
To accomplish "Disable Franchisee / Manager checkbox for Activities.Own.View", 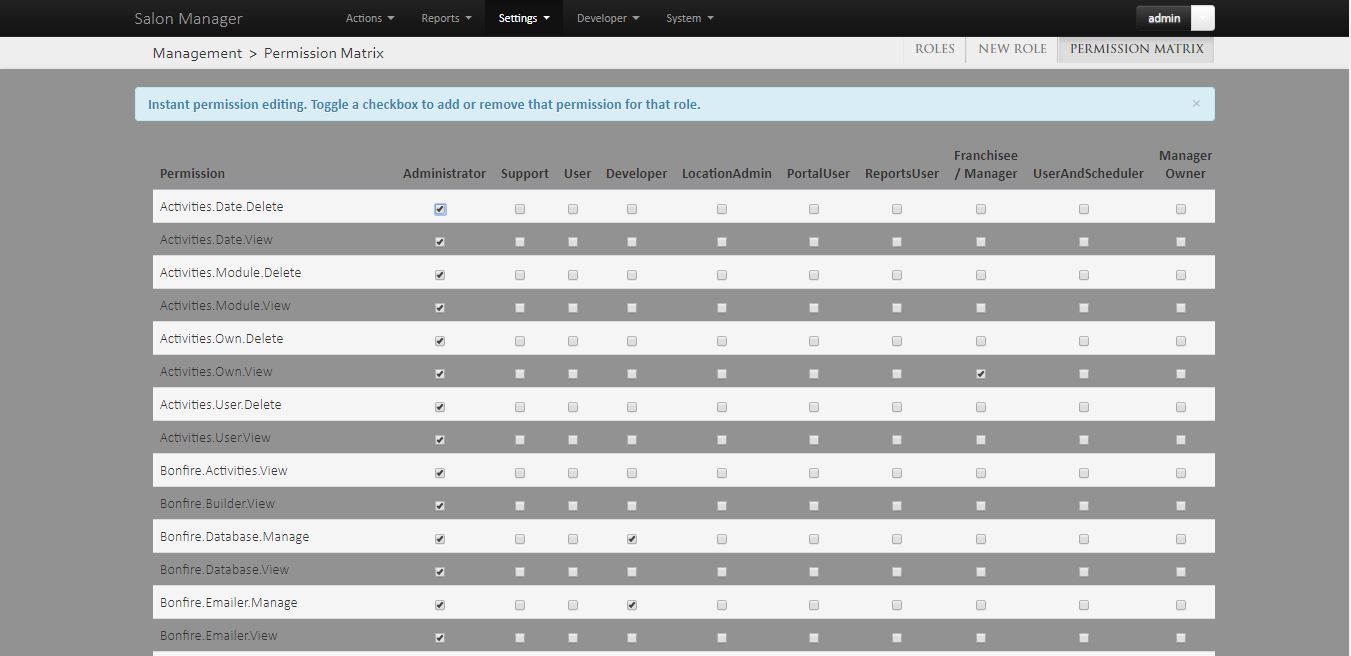I will pyautogui.click(x=980, y=373).
